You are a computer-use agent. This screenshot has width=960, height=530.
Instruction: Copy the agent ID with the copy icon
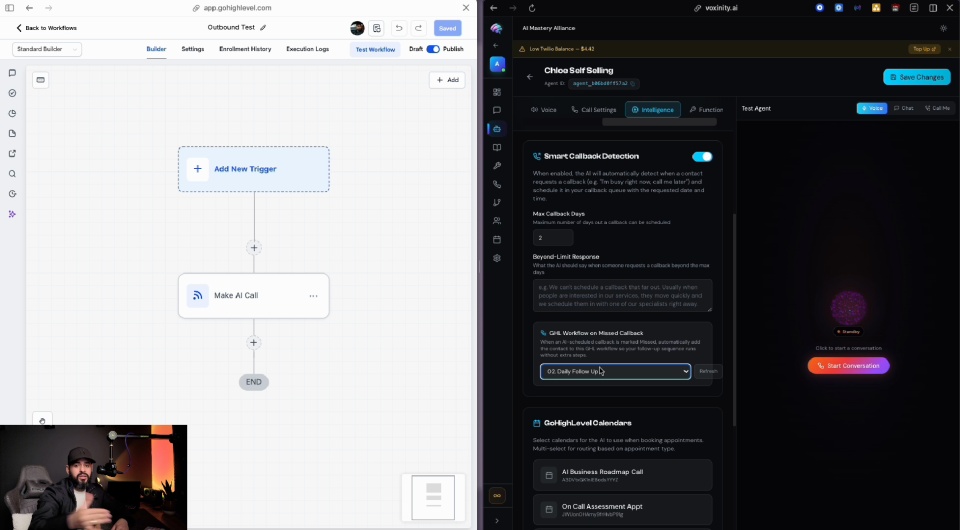click(632, 83)
